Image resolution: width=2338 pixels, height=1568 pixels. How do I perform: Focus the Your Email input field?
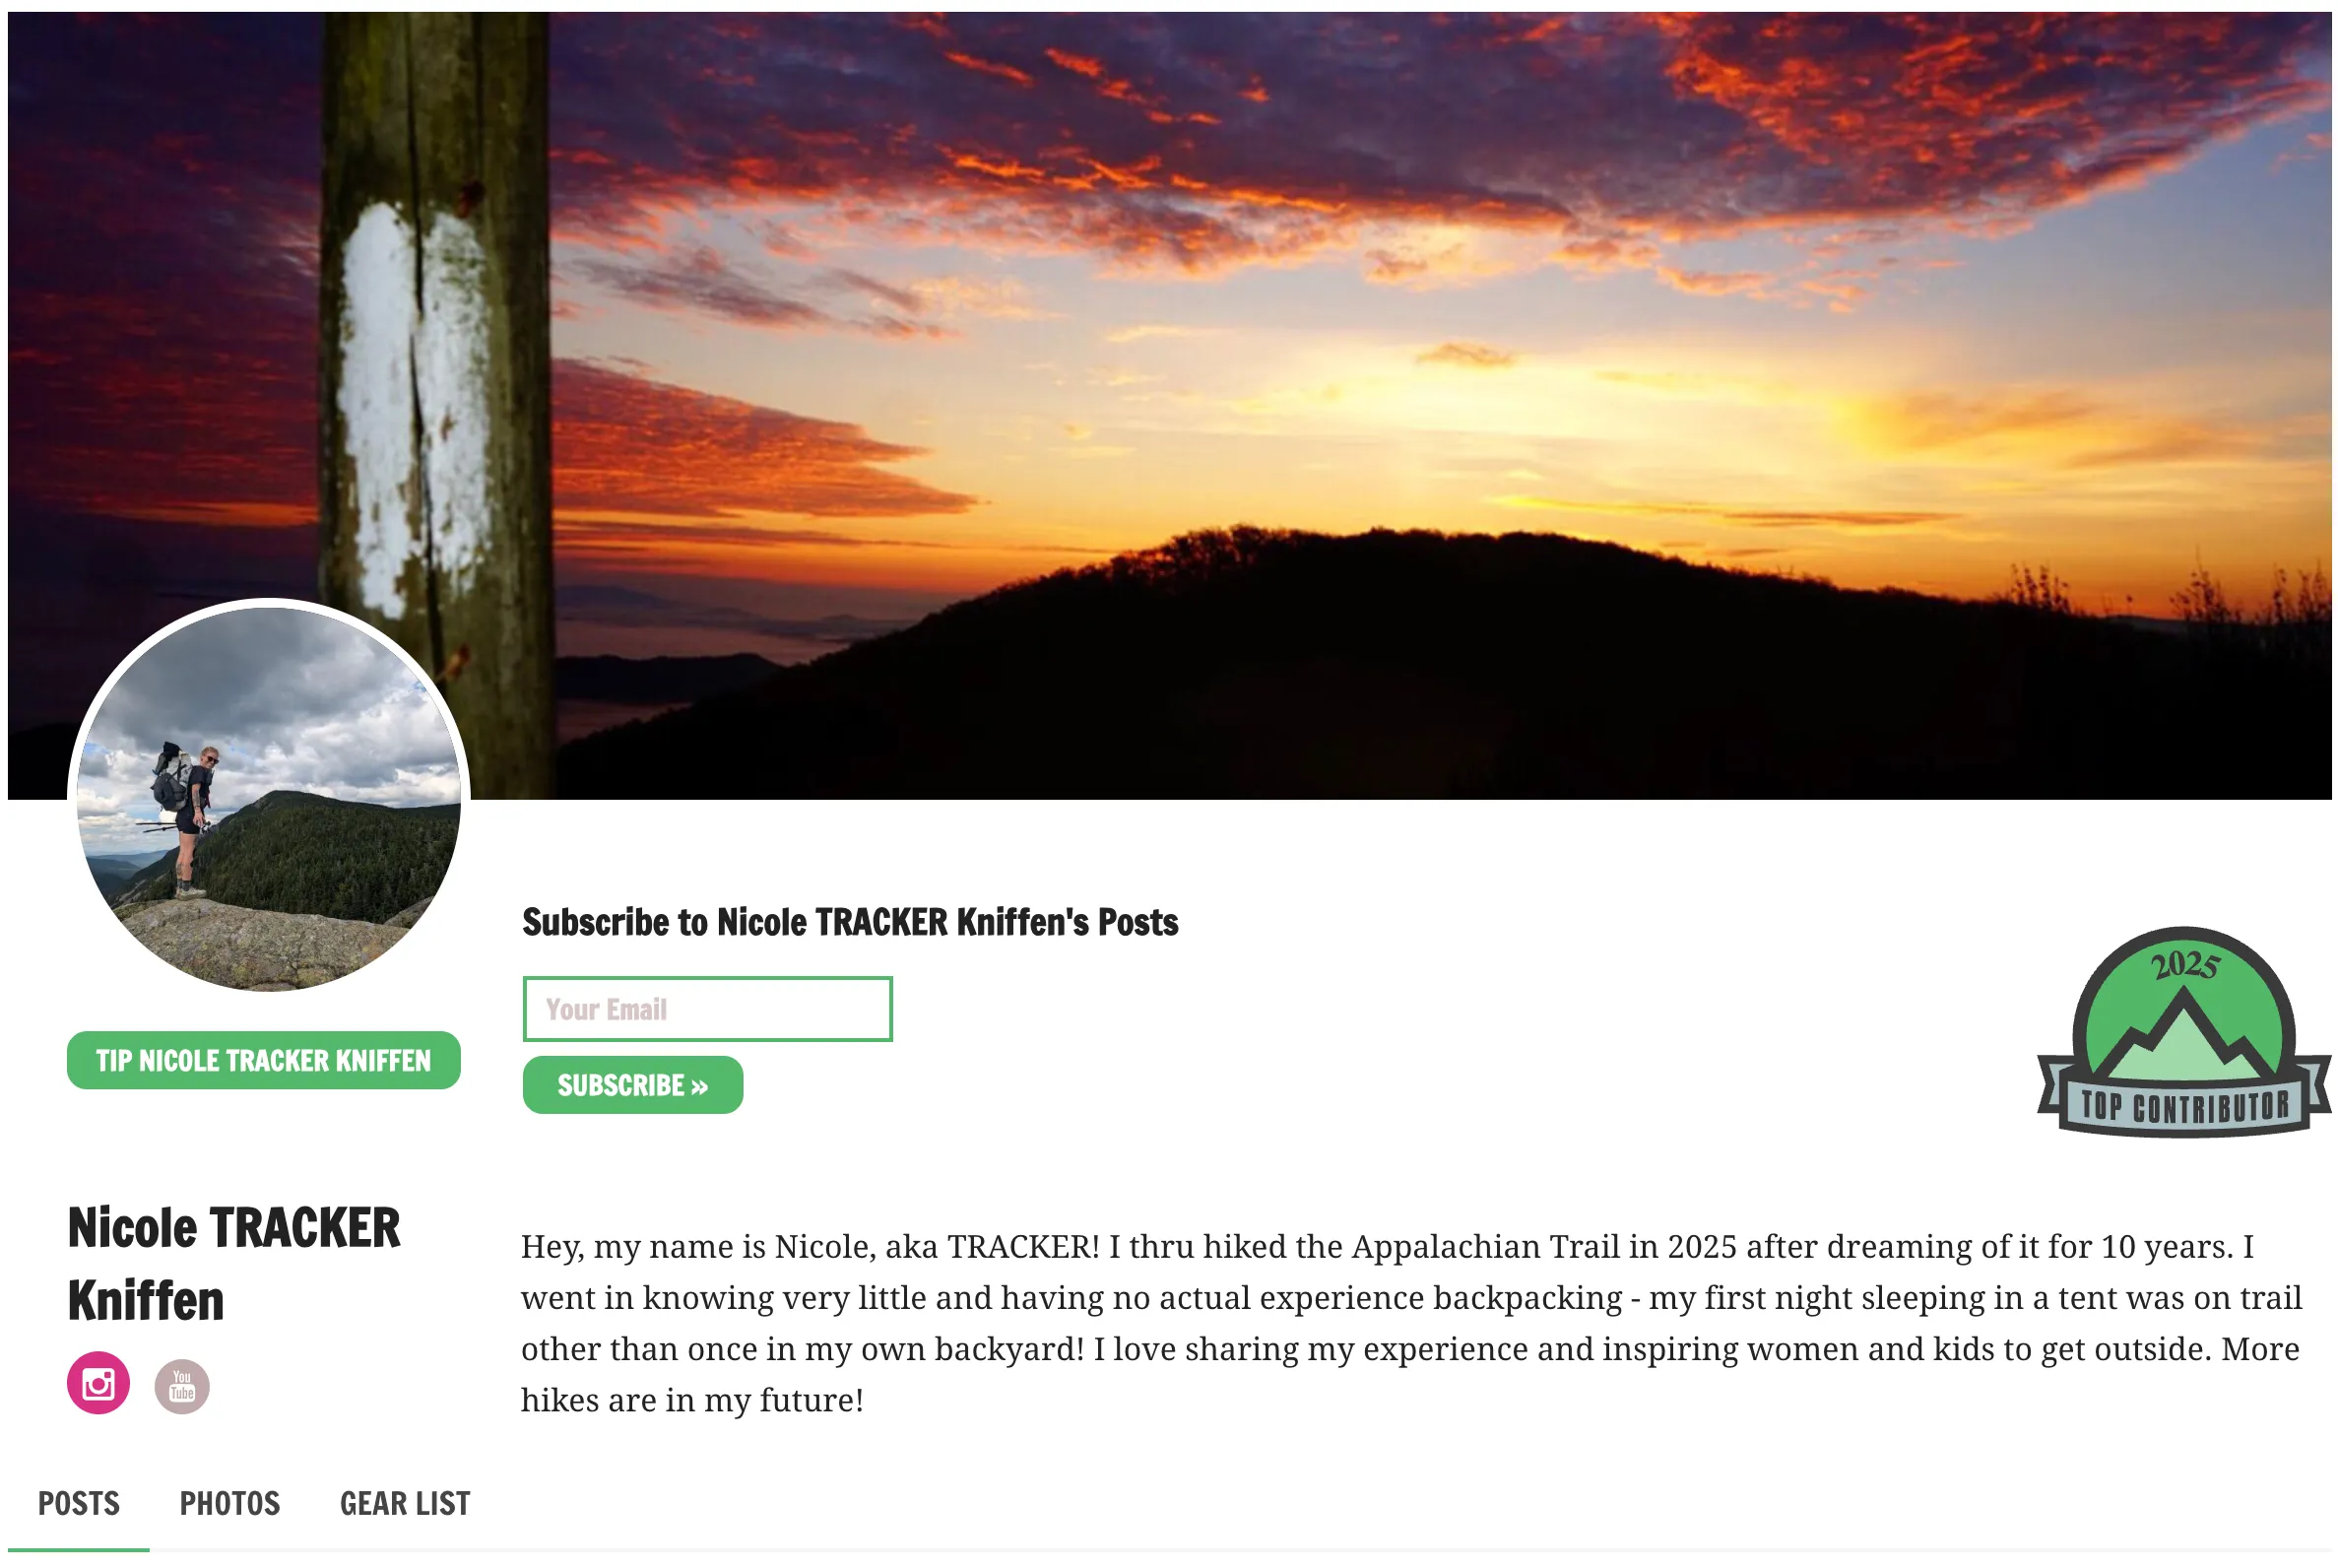pos(708,1010)
